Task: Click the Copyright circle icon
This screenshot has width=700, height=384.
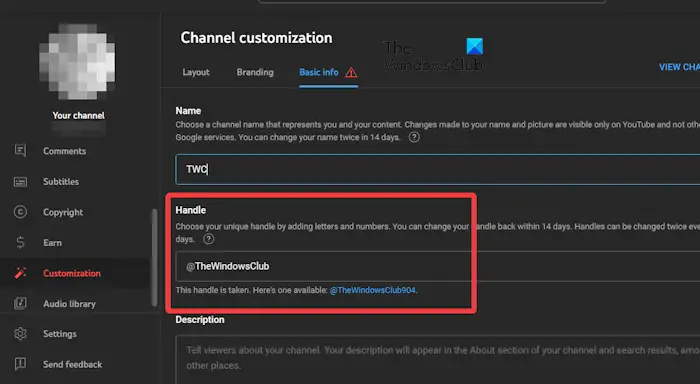Action: tap(20, 212)
